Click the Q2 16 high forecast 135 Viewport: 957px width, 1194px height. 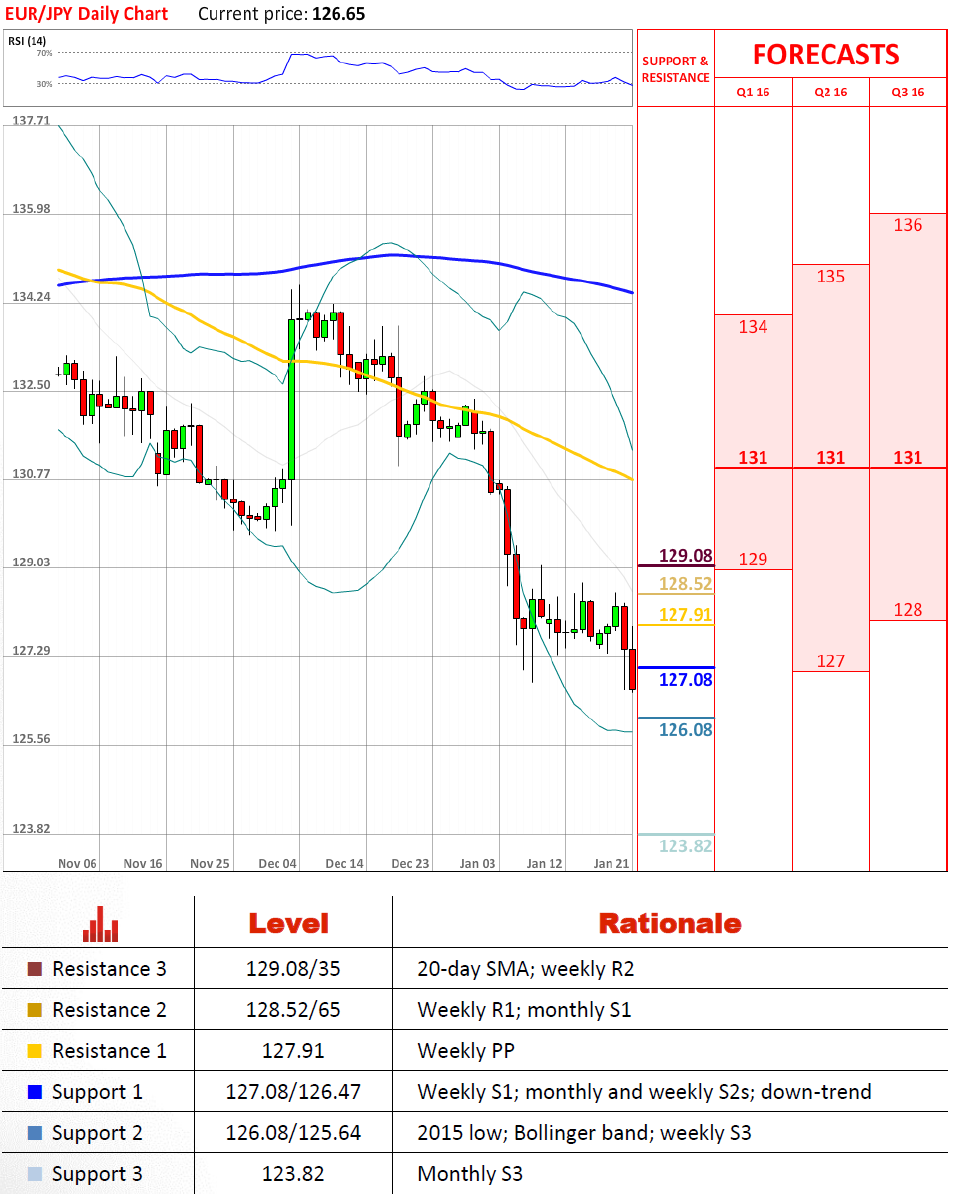[x=831, y=276]
